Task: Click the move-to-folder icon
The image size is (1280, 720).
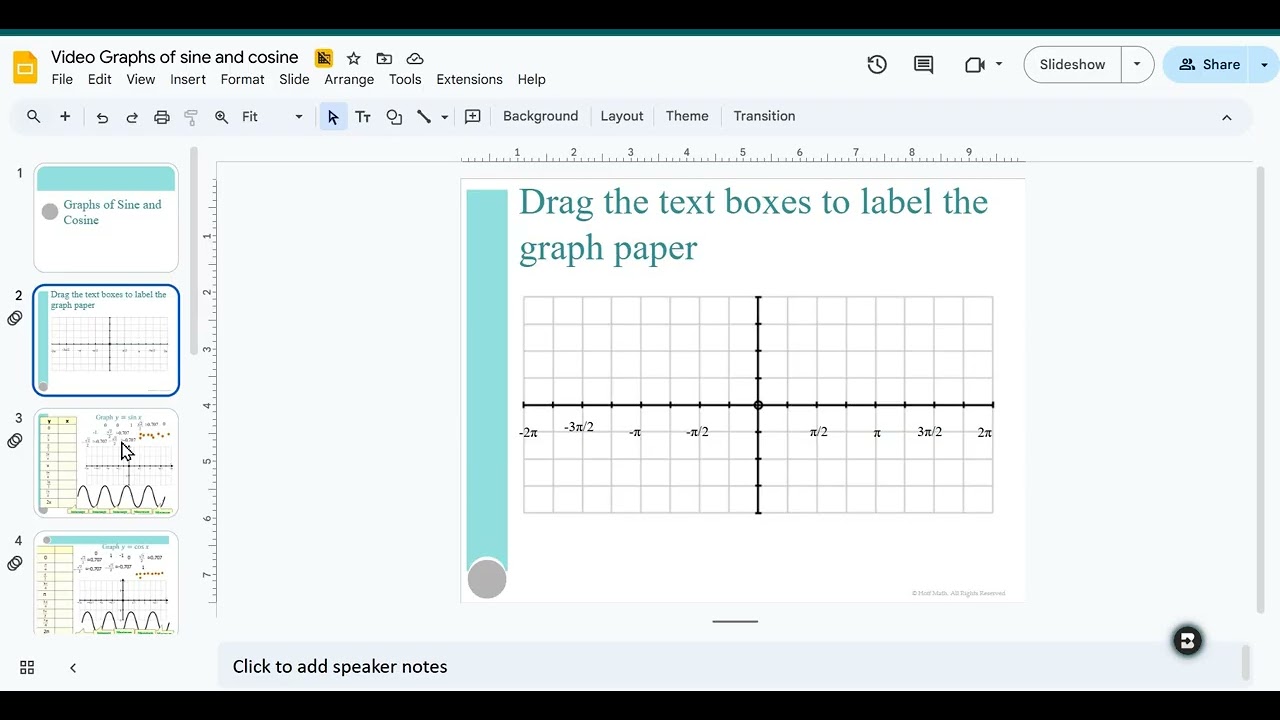Action: (x=384, y=58)
